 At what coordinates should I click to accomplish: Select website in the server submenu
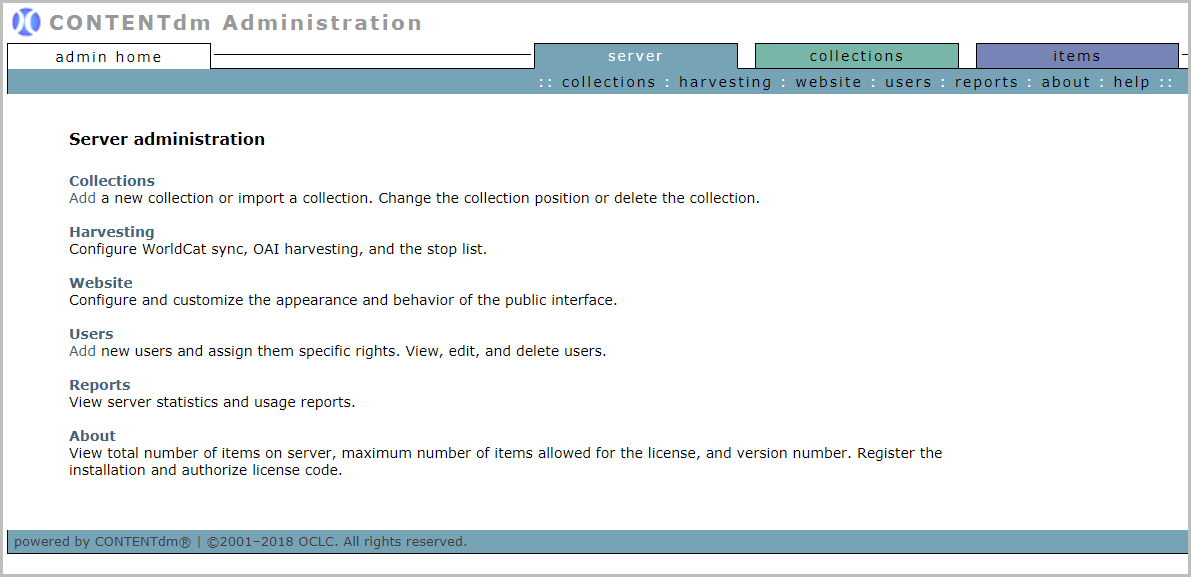829,82
